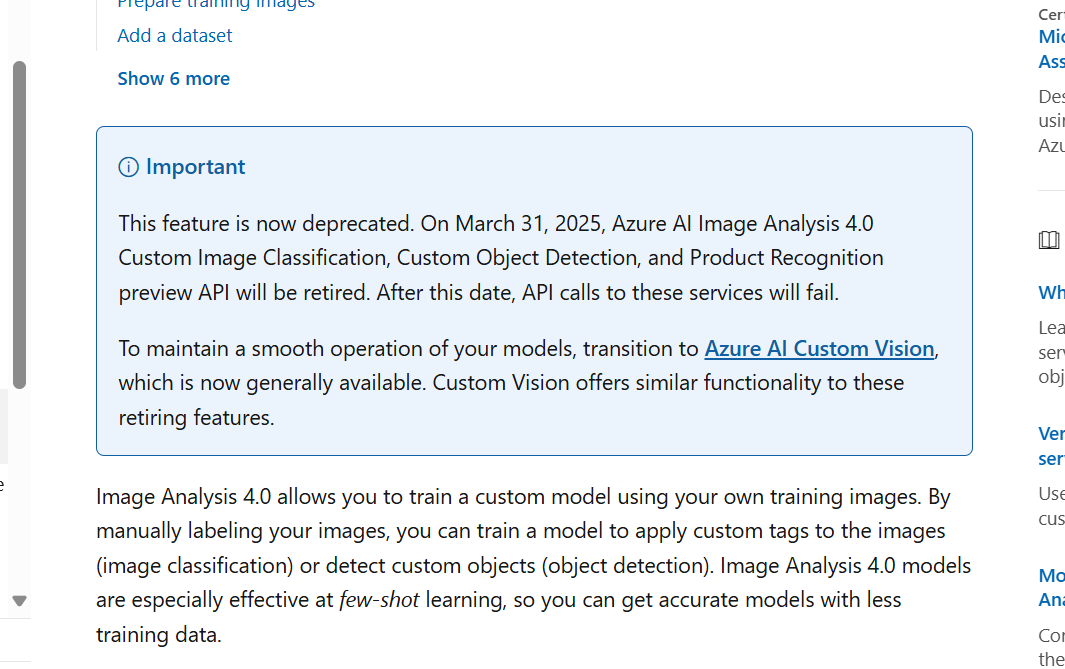The width and height of the screenshot is (1065, 669).
Task: Follow the Azure AI Custom Vision link
Action: click(819, 348)
